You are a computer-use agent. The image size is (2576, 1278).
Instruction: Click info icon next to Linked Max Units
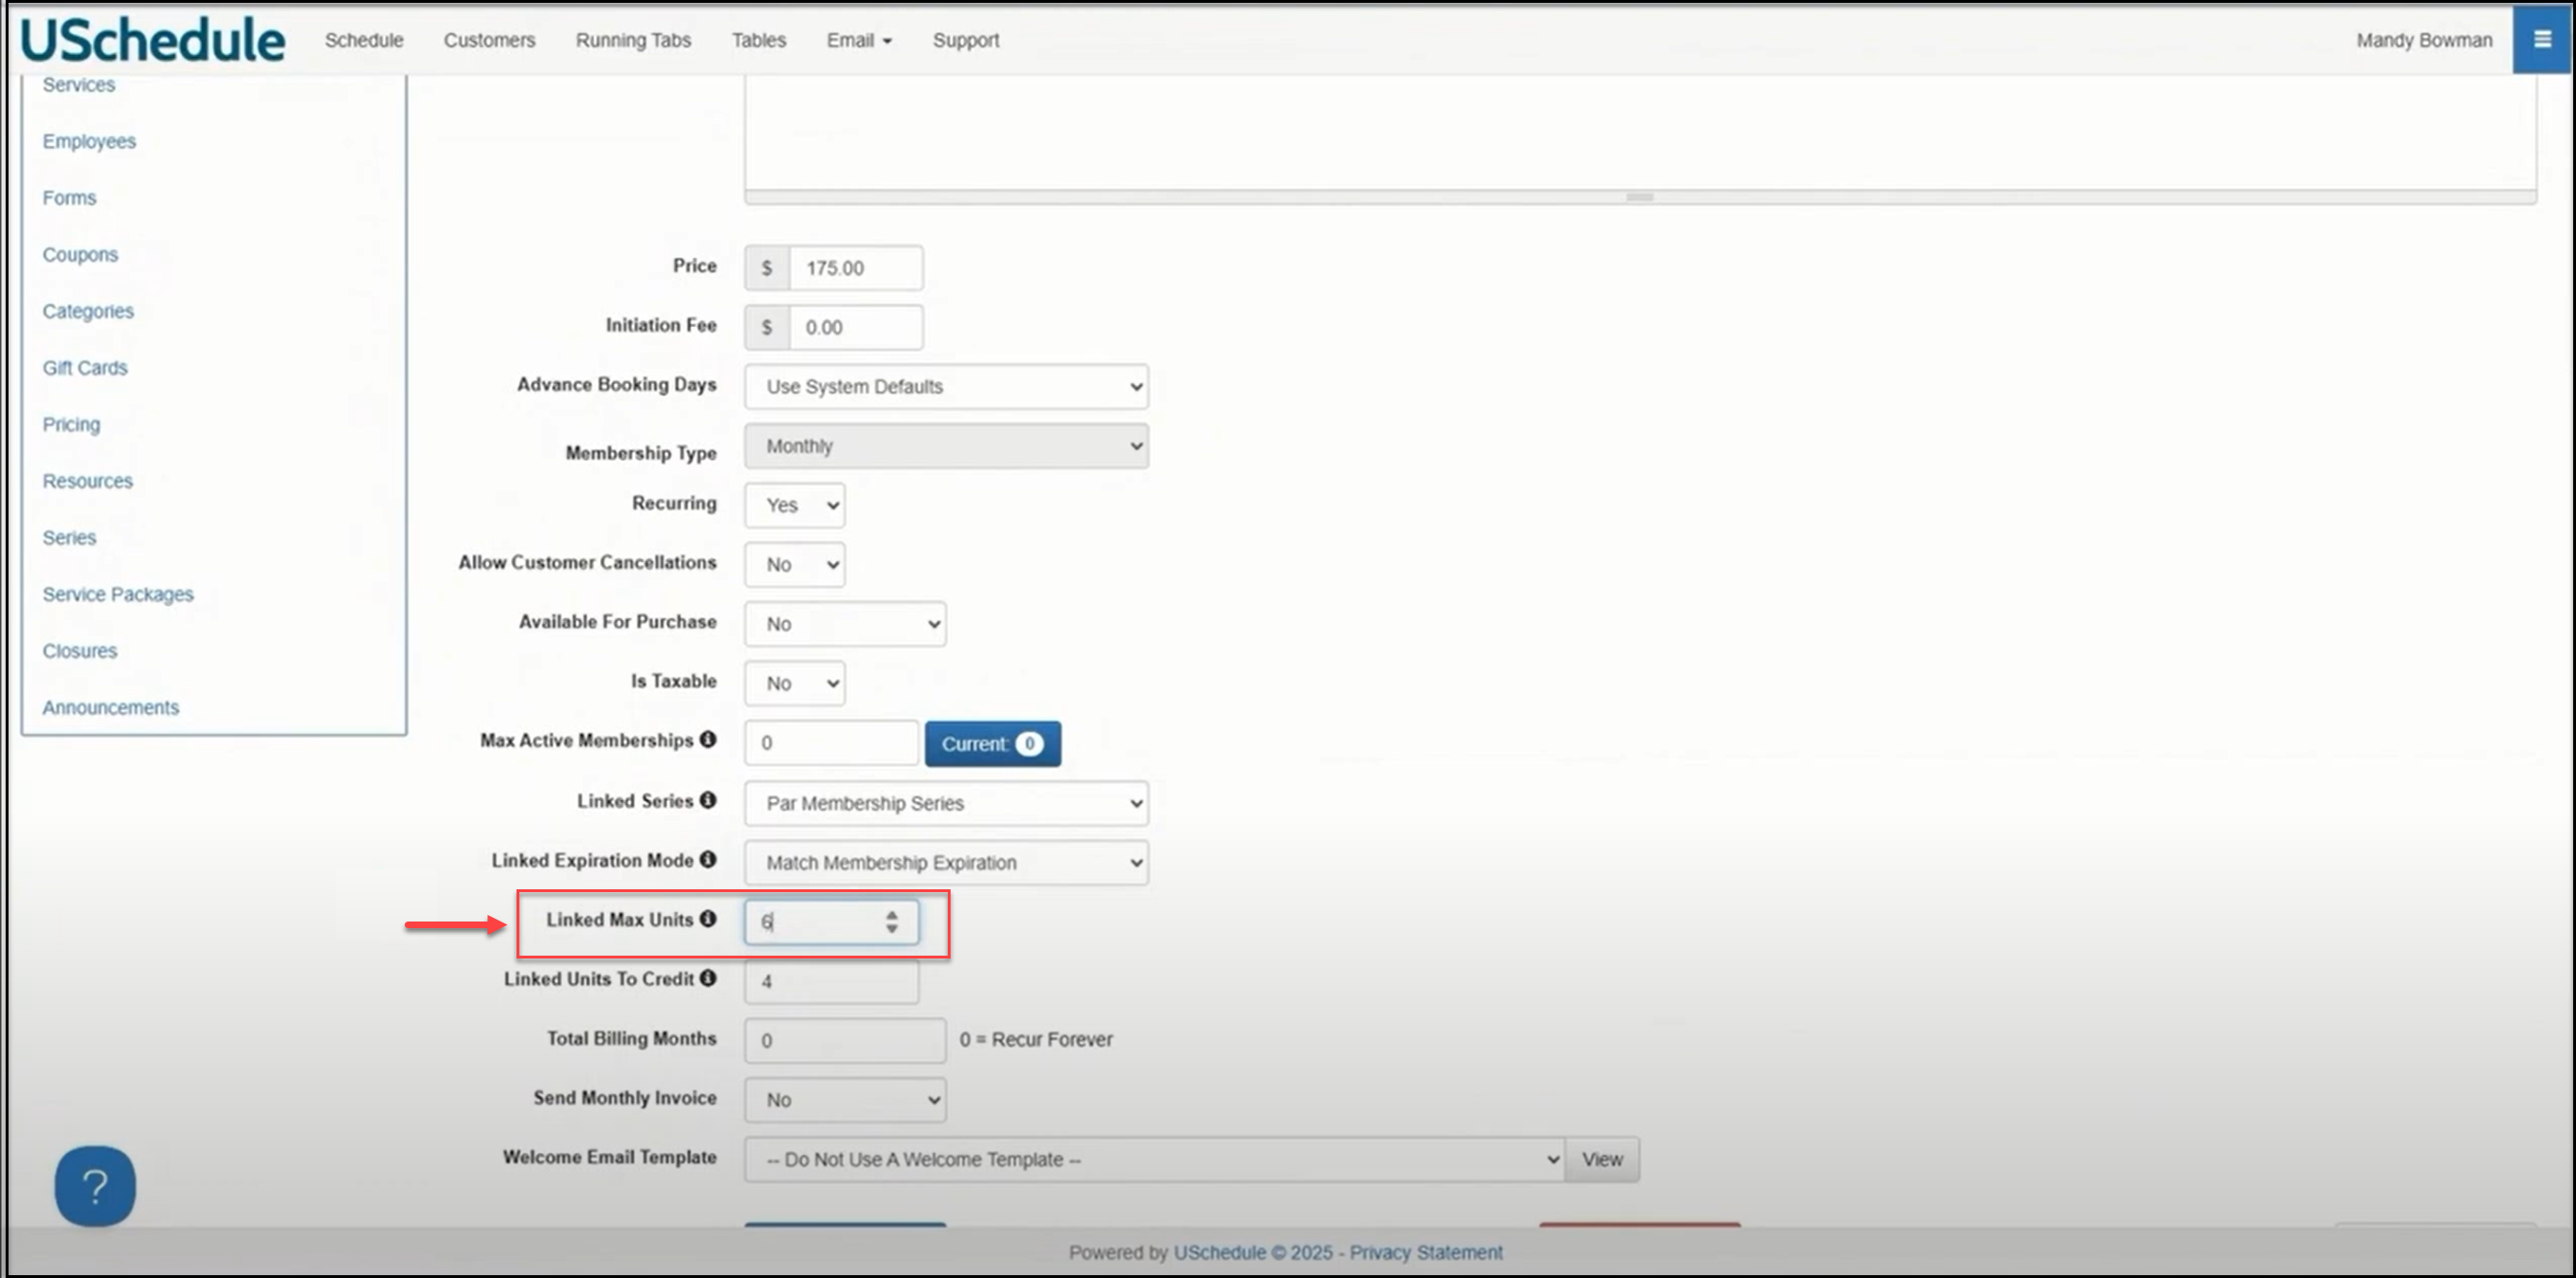point(708,918)
